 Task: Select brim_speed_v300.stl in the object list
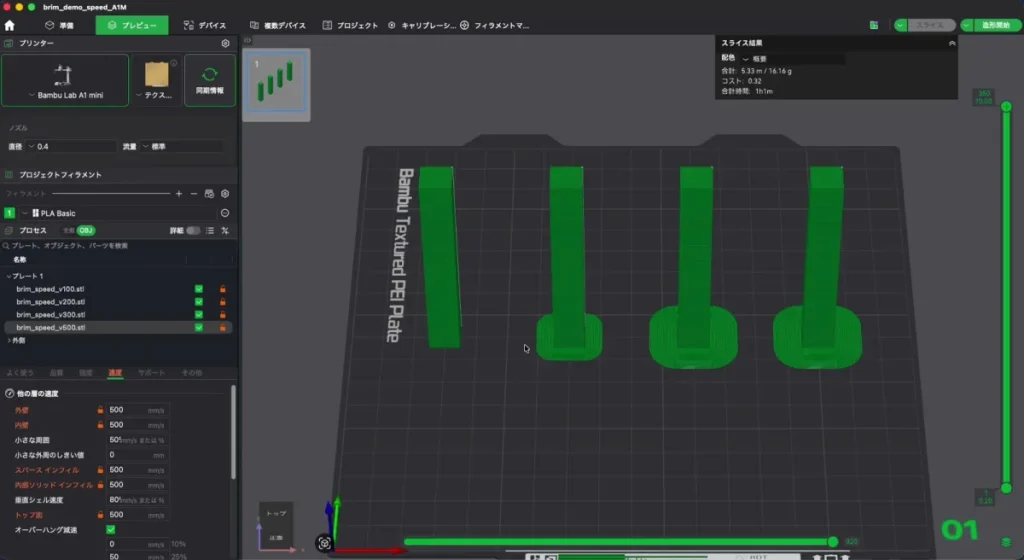pos(51,315)
